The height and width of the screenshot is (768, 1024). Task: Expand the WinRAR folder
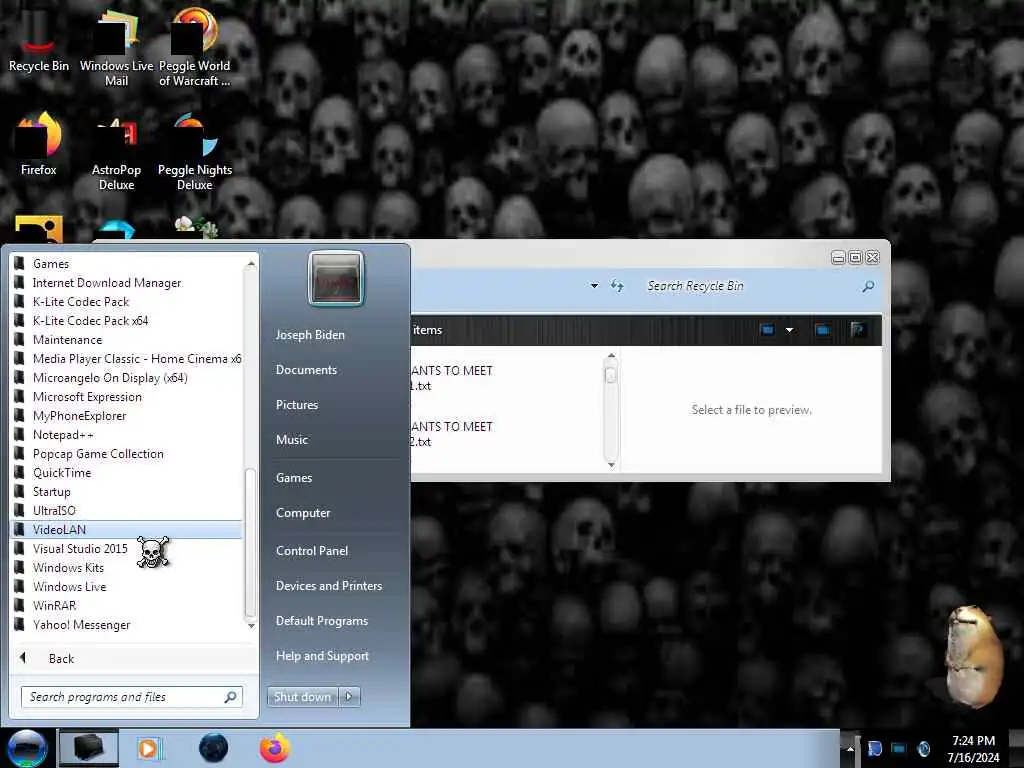pos(127,605)
